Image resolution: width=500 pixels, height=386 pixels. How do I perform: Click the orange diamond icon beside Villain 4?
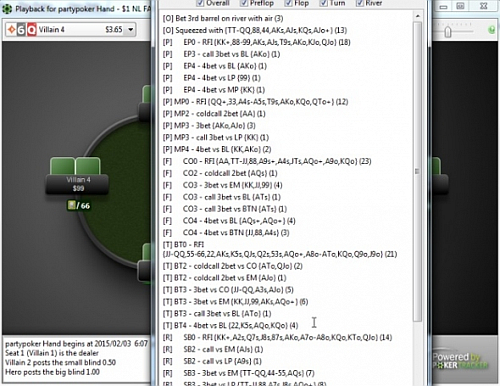[11, 30]
